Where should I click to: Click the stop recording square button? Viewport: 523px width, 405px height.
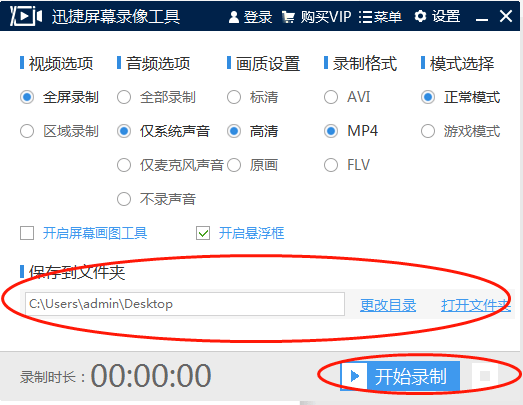click(485, 376)
